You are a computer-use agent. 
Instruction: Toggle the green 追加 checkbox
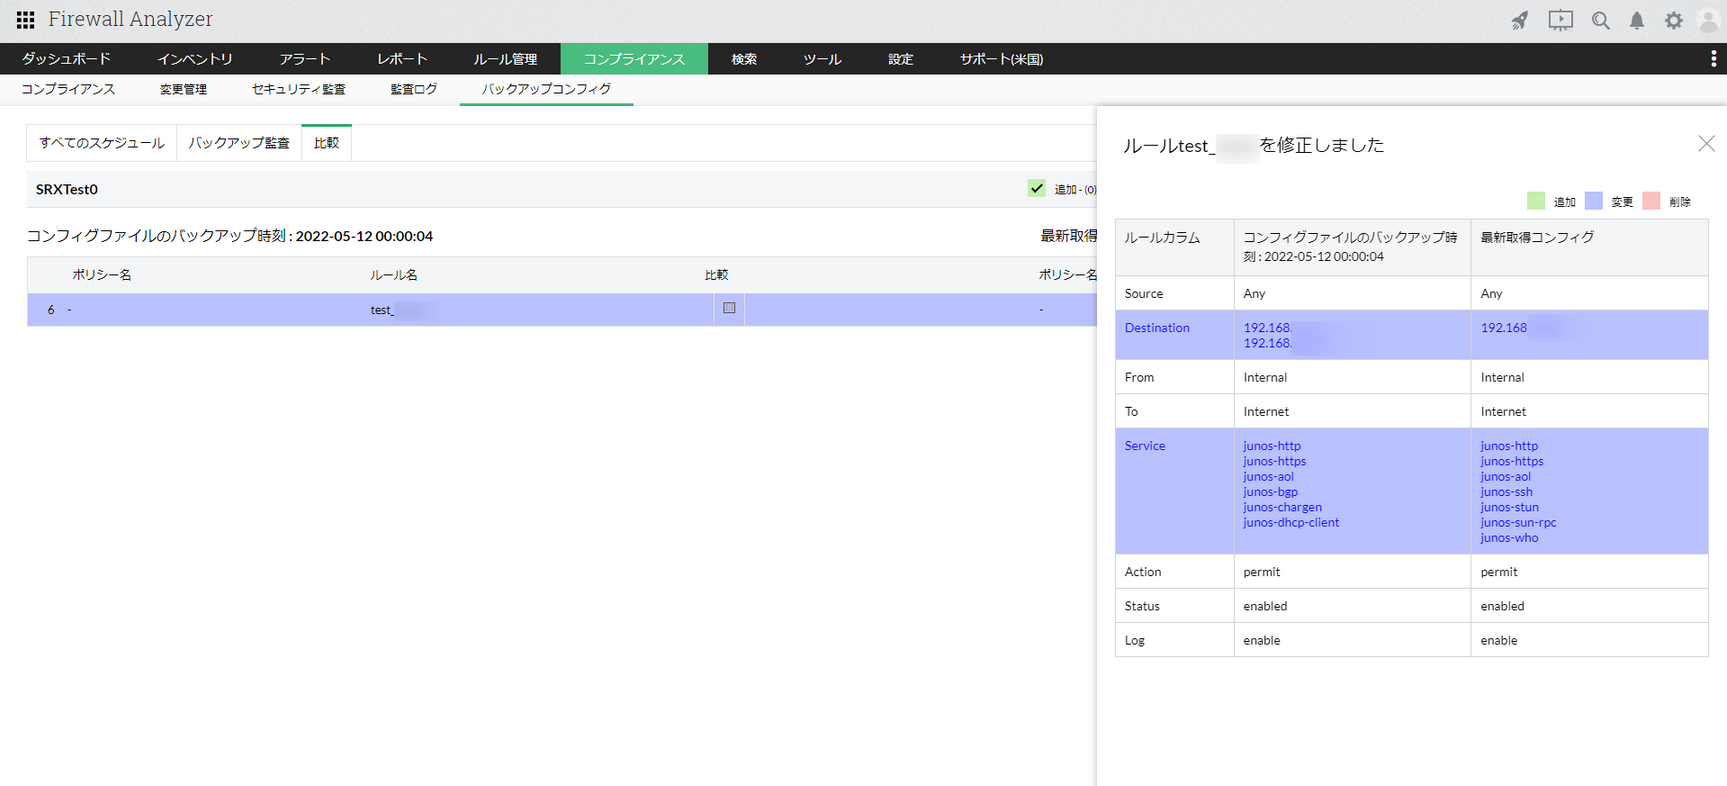click(x=1036, y=188)
